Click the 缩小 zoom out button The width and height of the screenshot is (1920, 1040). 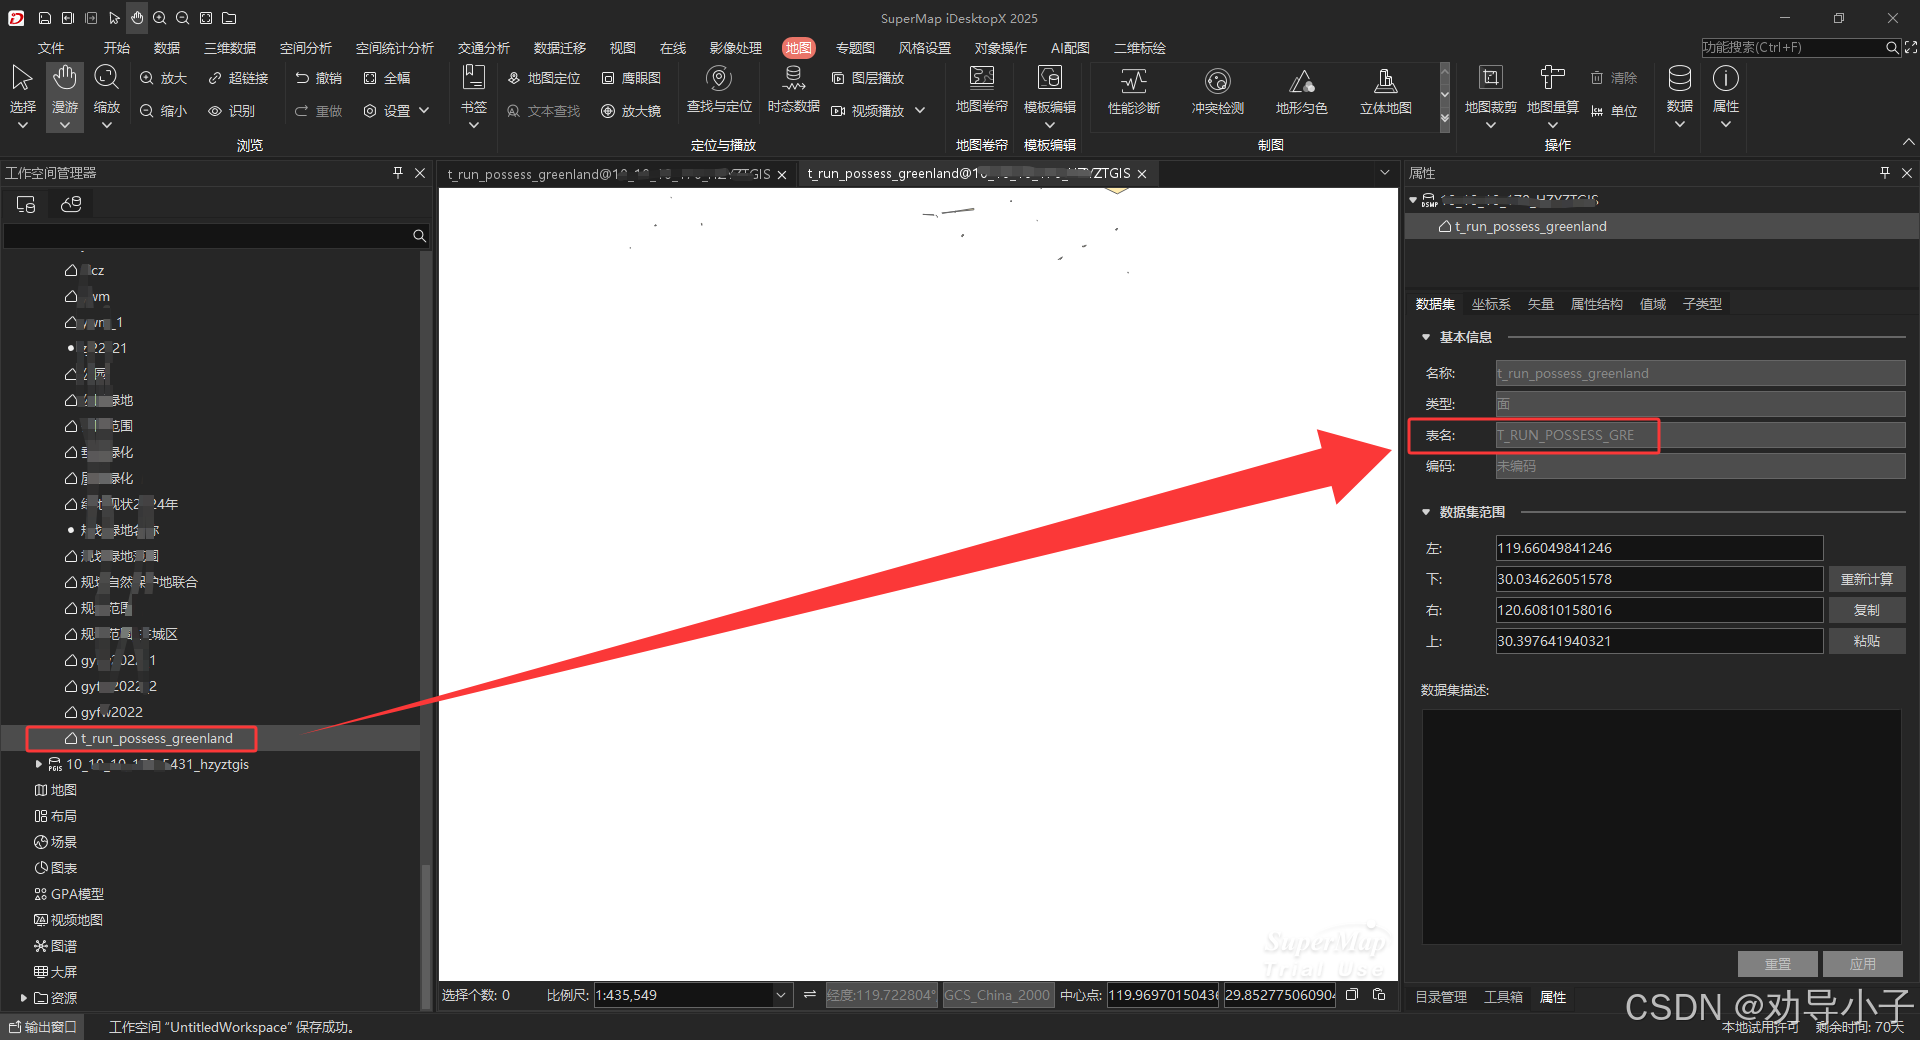164,111
